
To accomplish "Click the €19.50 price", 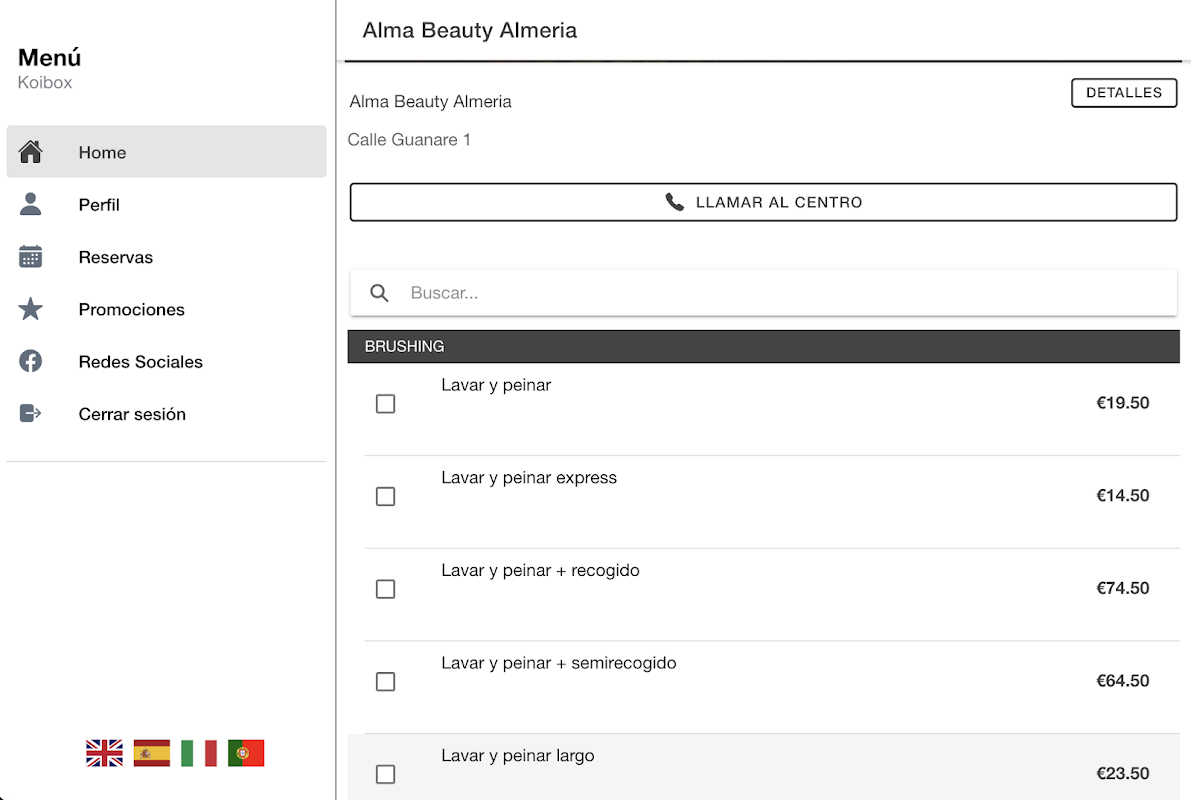I will [1123, 403].
